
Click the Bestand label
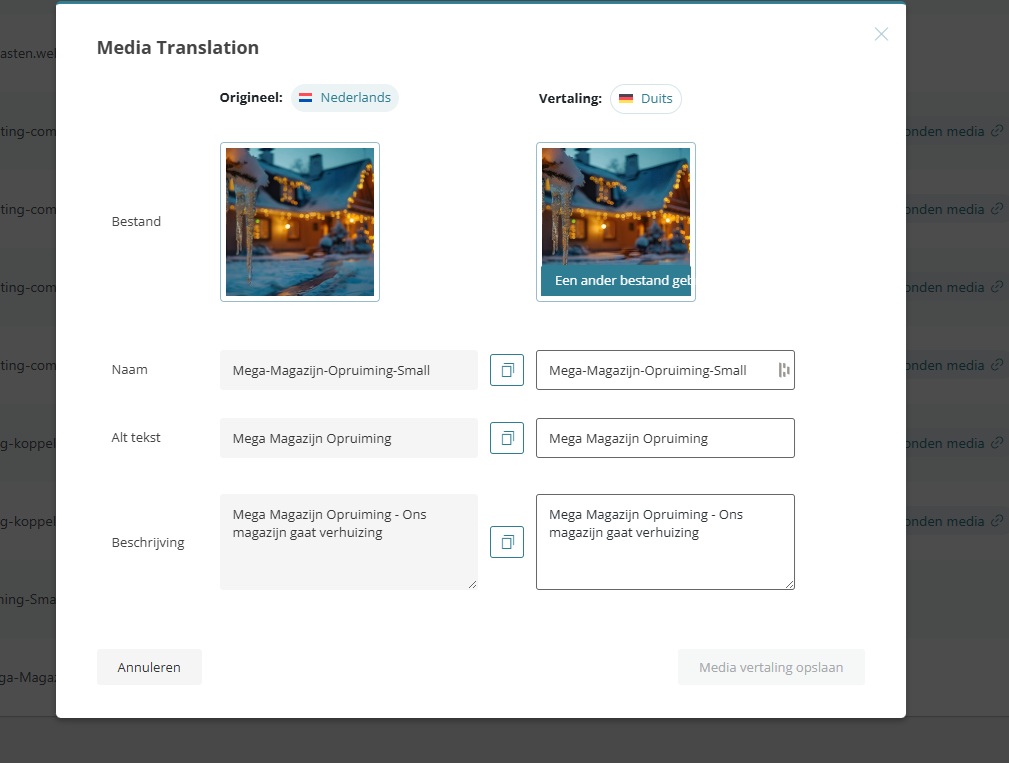coord(136,221)
